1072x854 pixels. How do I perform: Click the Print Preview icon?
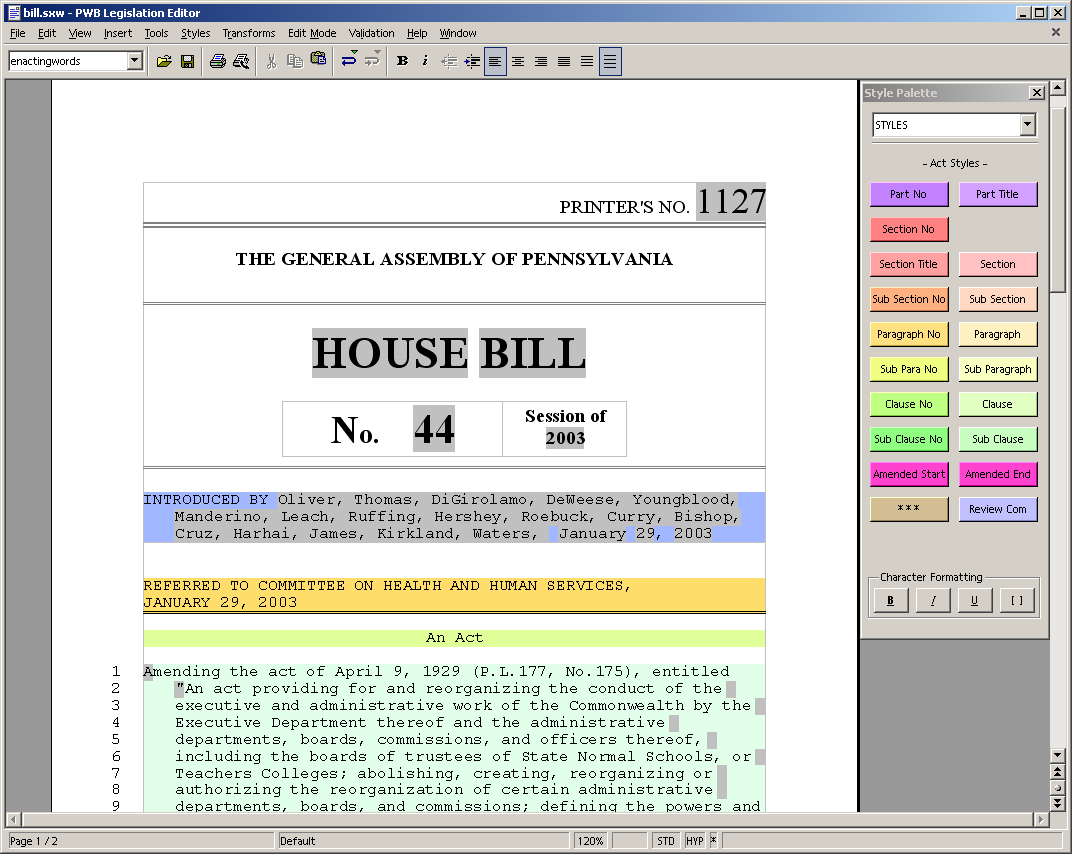click(x=241, y=61)
